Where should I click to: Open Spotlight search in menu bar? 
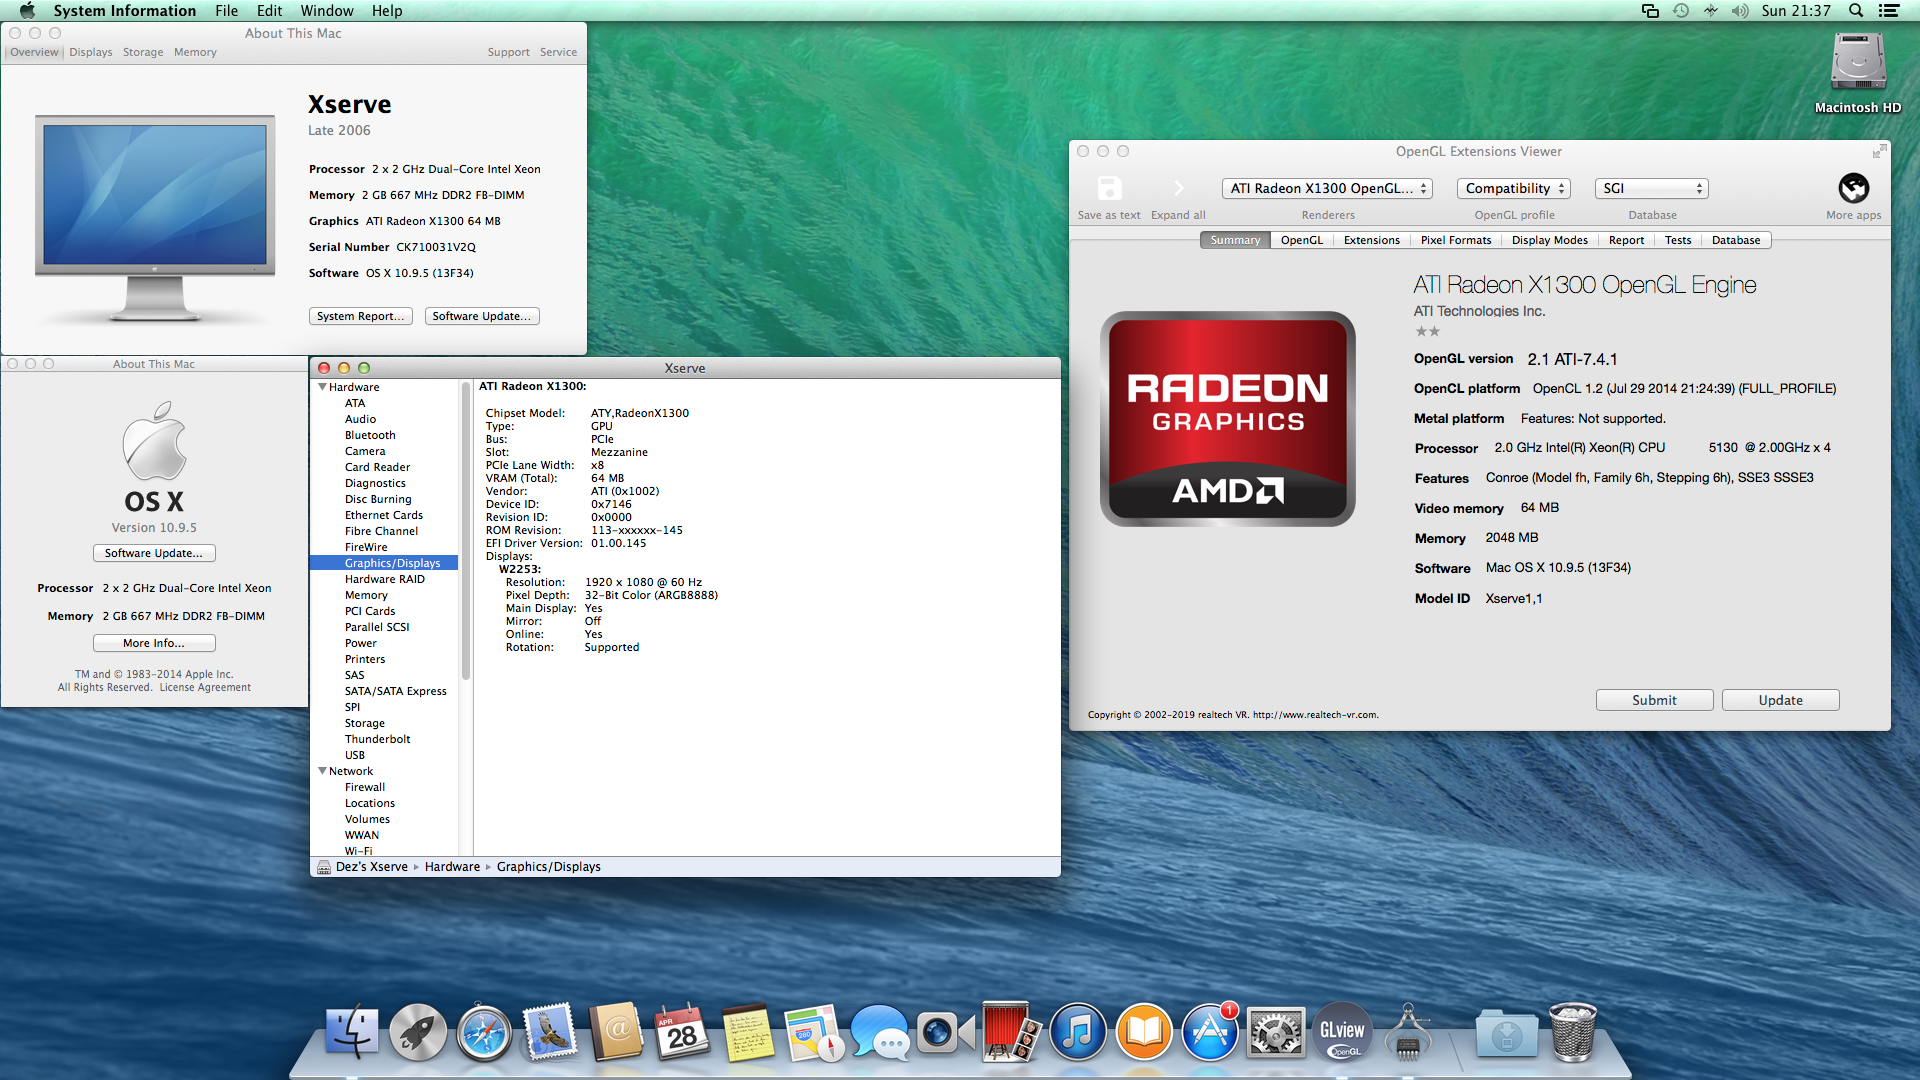point(1856,11)
